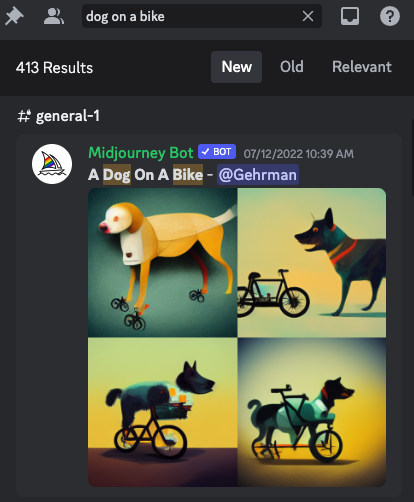Click the verified BOT badge
This screenshot has width=414, height=502.
click(x=217, y=152)
